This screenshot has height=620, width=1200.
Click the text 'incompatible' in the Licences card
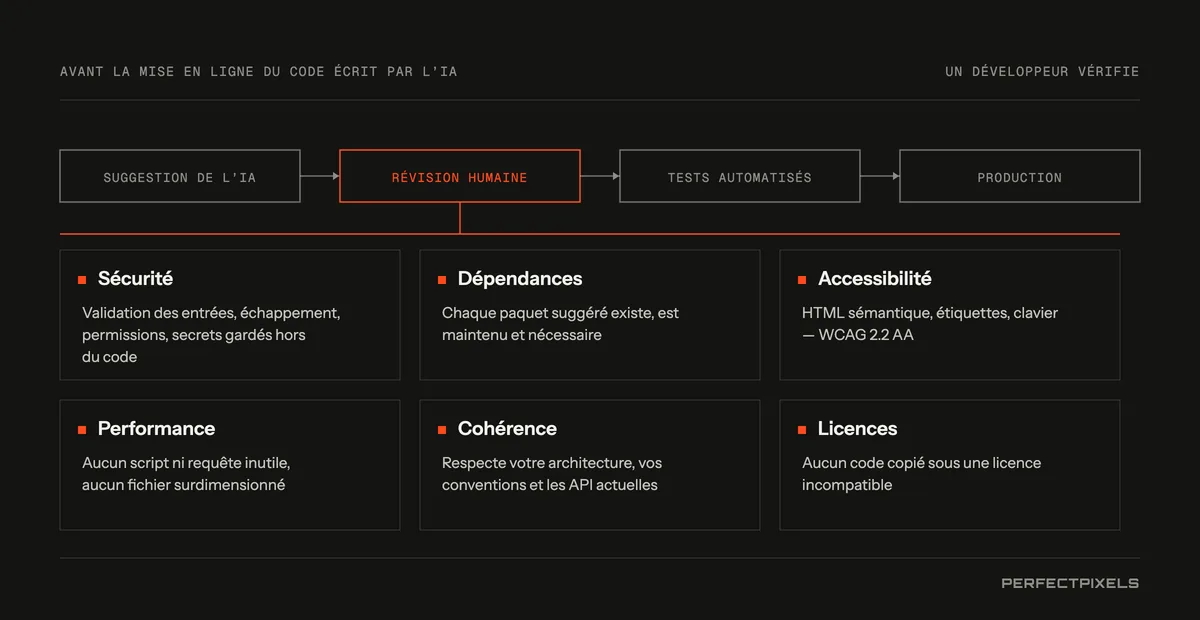[847, 485]
